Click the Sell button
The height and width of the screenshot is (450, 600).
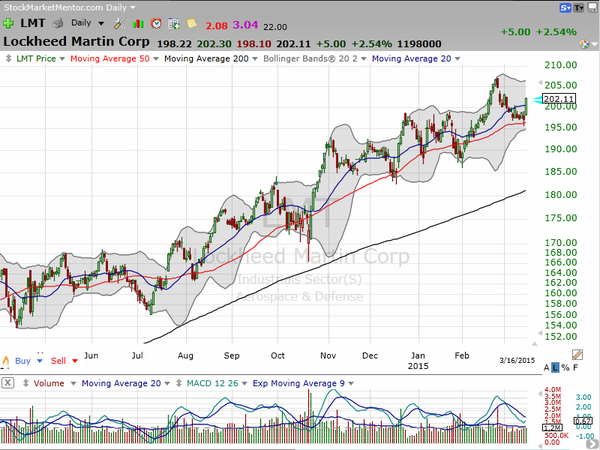(59, 361)
